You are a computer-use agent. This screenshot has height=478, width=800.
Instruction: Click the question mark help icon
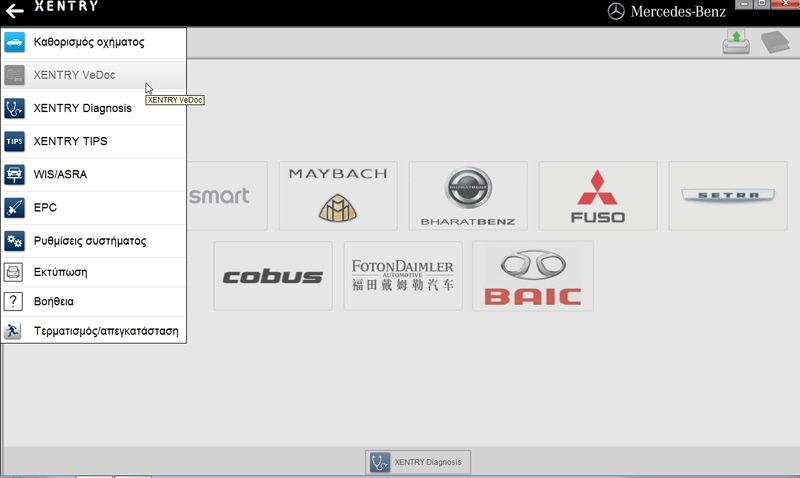pos(13,301)
